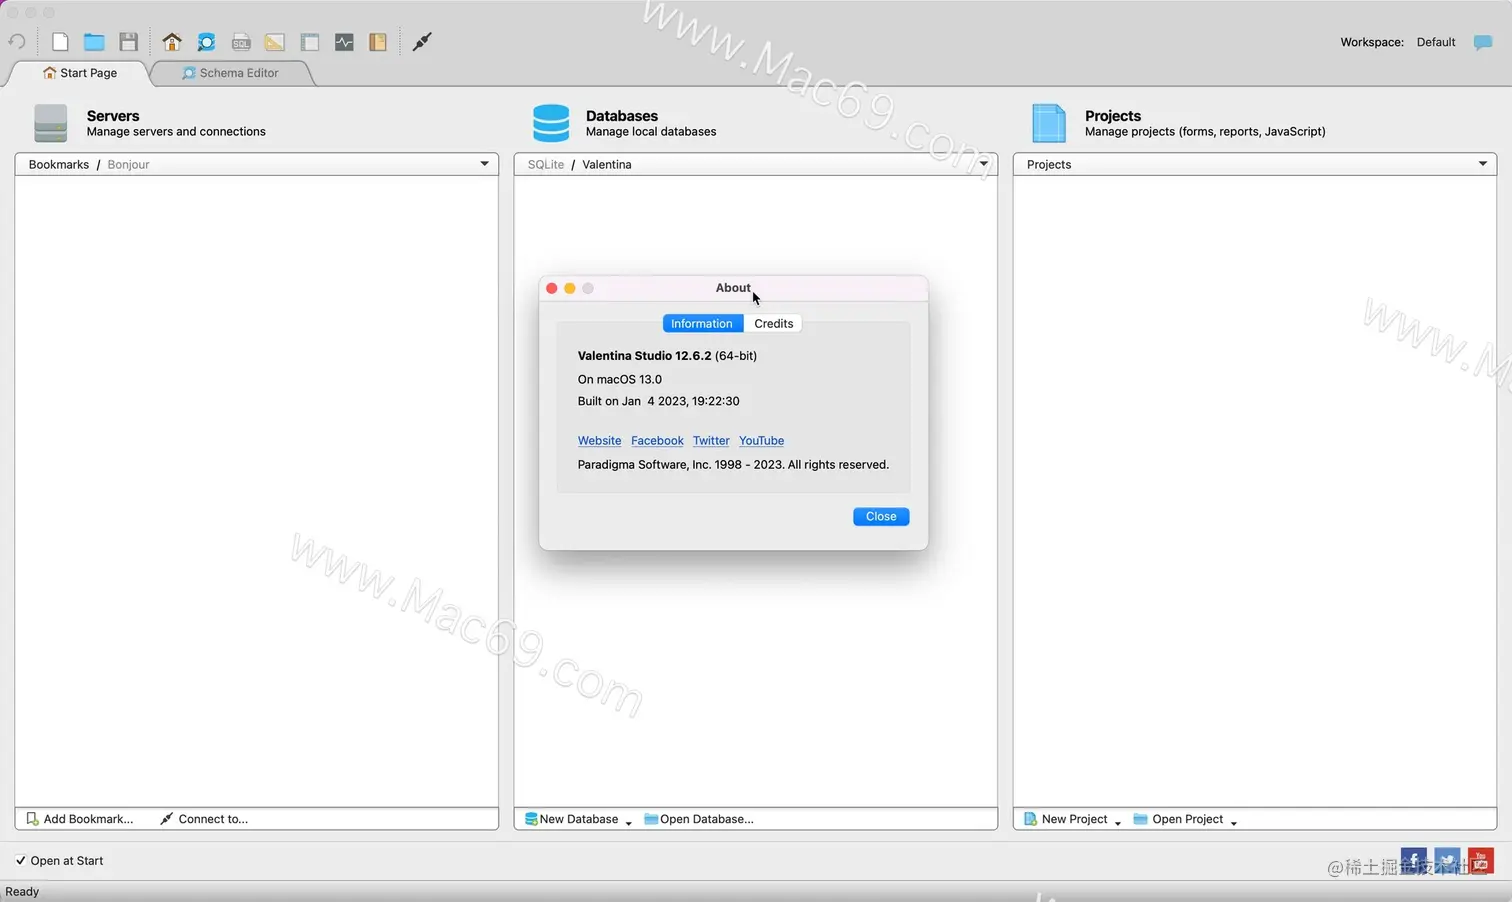This screenshot has width=1512, height=902.
Task: Open the YouTube icon in the bottom corner
Action: [1481, 861]
